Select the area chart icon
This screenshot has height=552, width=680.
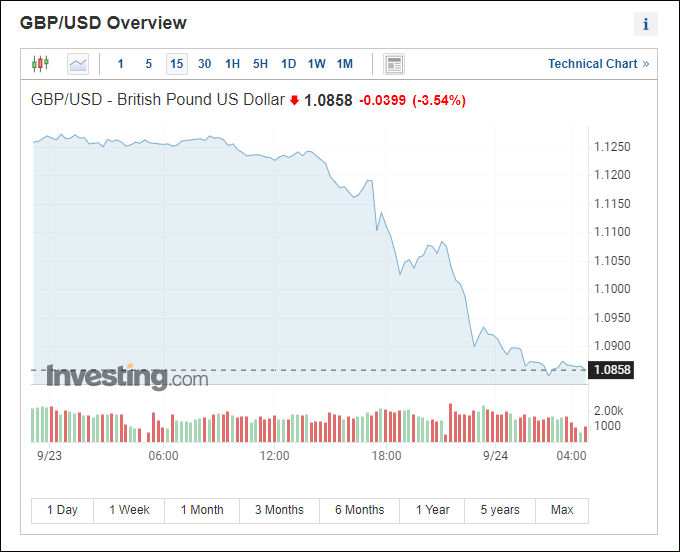tap(78, 64)
